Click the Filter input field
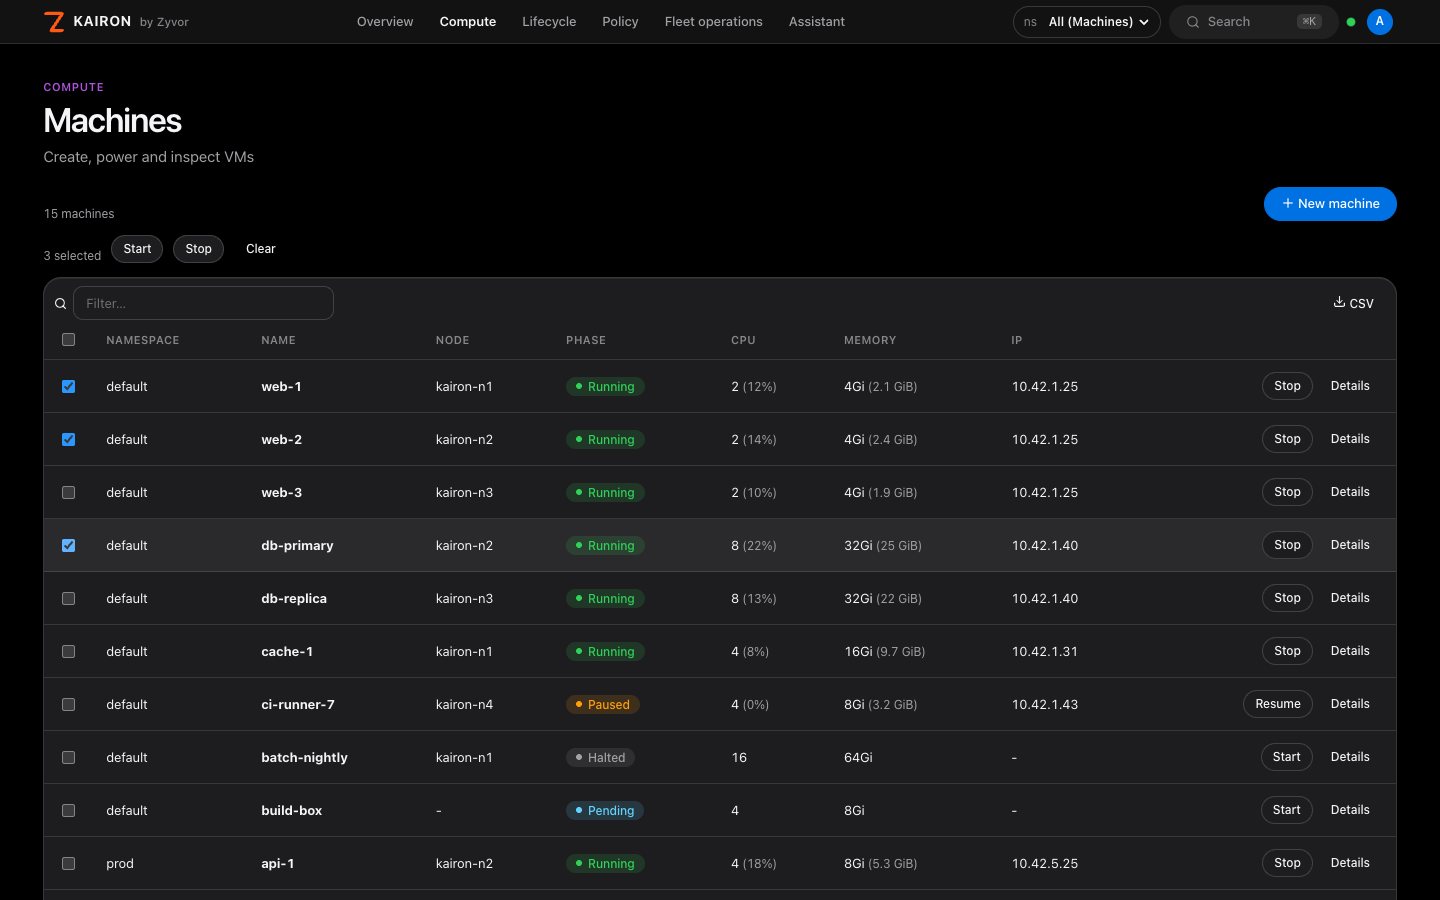 pyautogui.click(x=203, y=303)
